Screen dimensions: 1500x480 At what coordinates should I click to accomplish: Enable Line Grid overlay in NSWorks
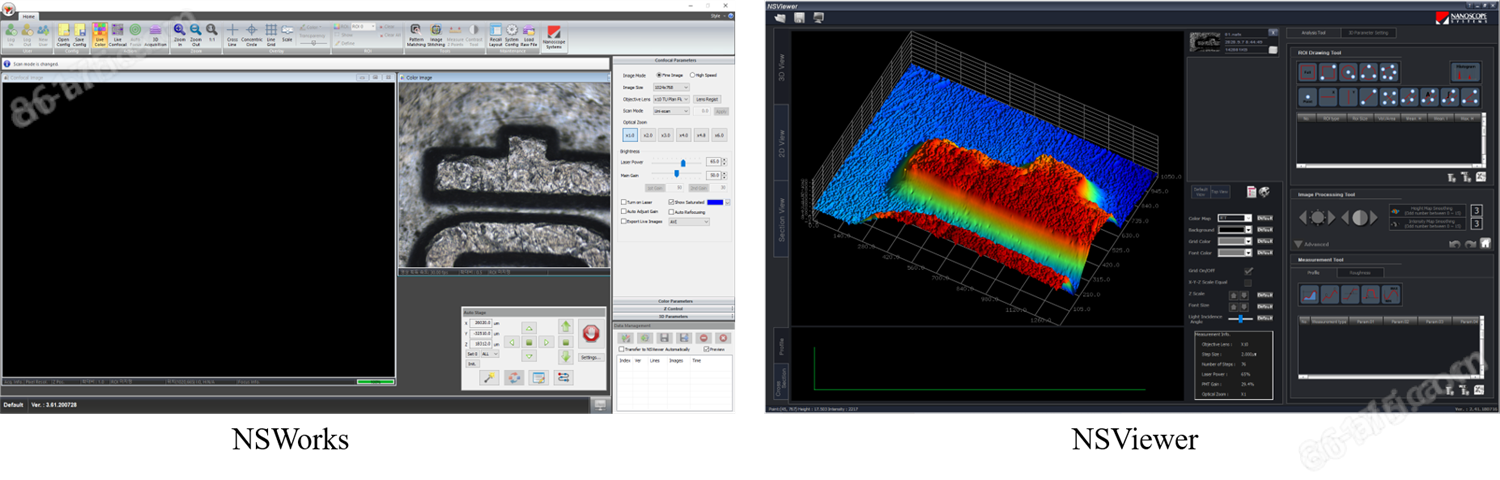pyautogui.click(x=271, y=35)
